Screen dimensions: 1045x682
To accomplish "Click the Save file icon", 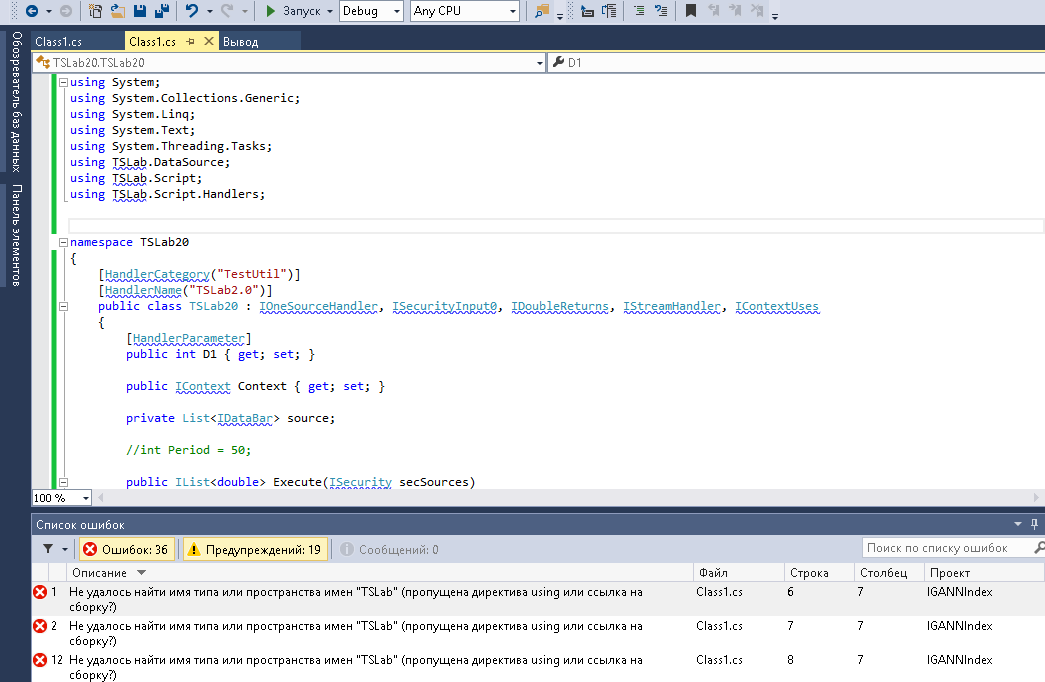I will click(x=139, y=11).
